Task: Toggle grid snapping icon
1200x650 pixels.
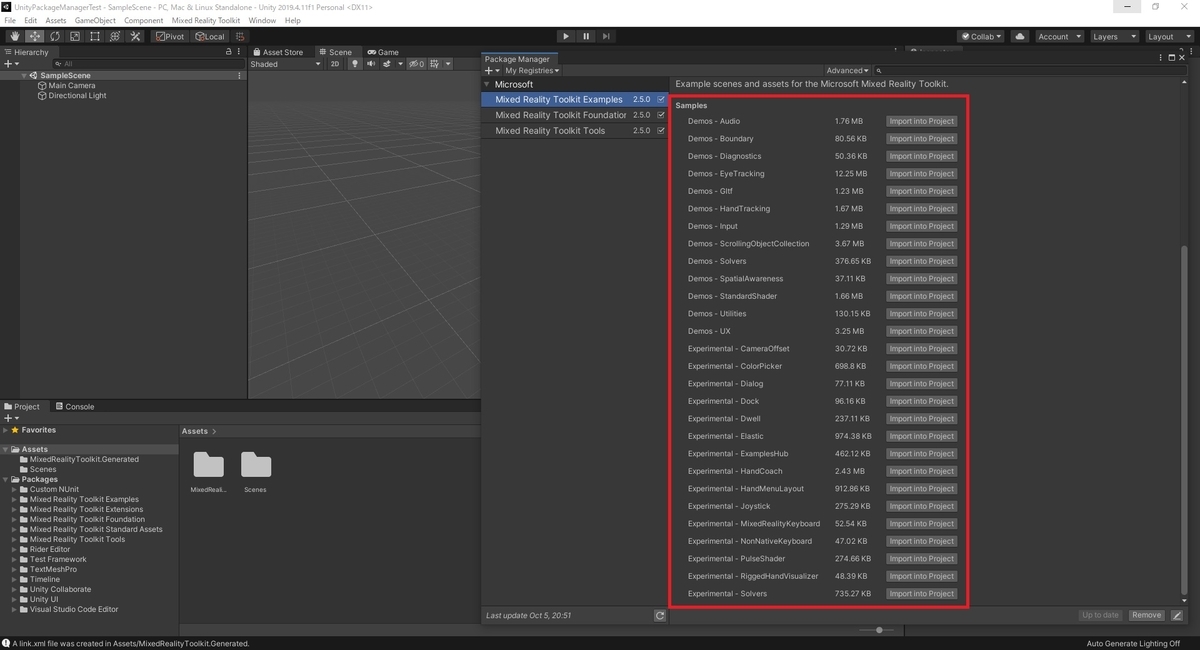Action: (x=240, y=36)
